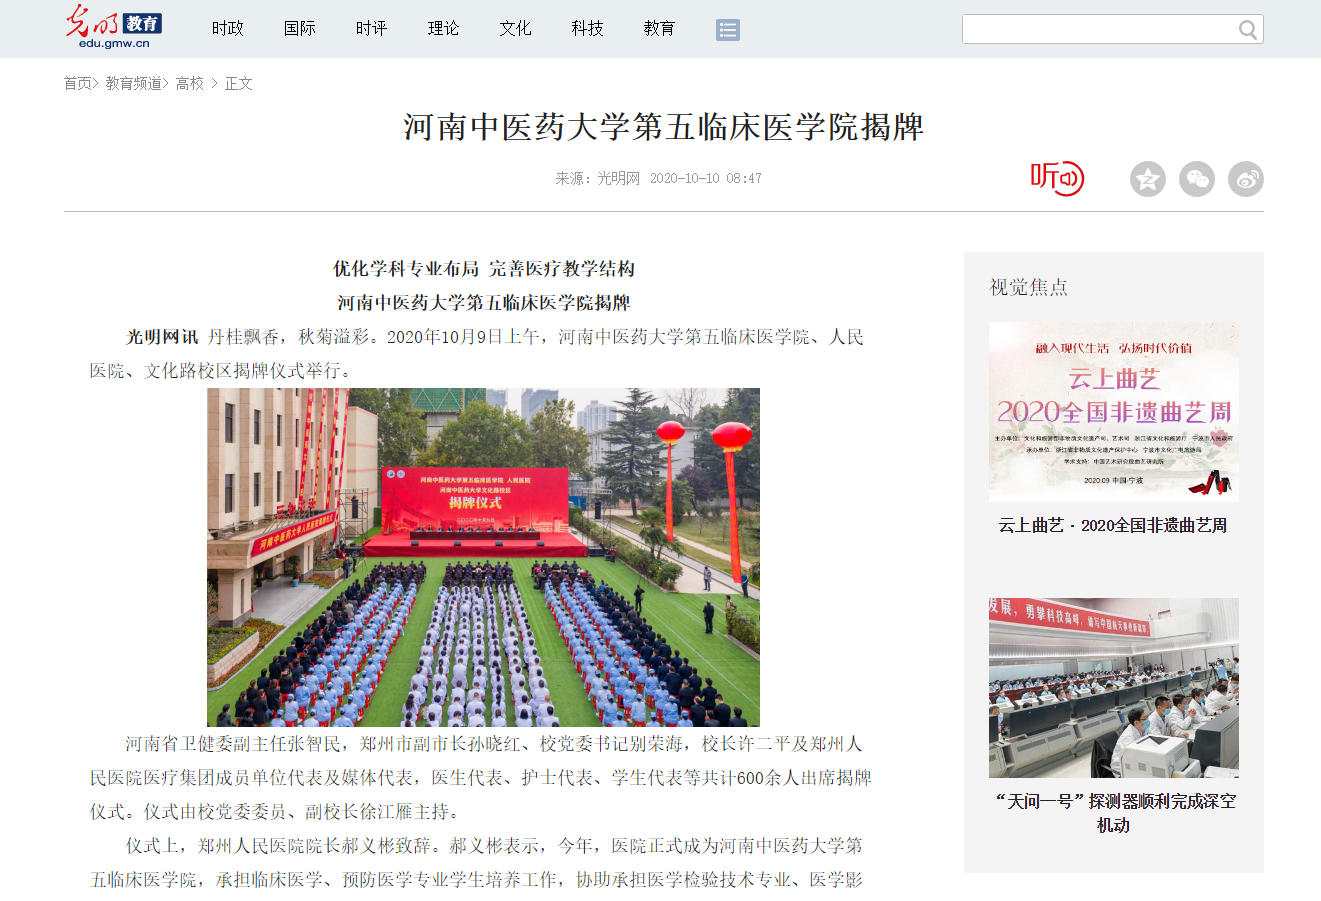Open the 科技 nav item
Screen dimensions: 1321x901
[x=587, y=29]
